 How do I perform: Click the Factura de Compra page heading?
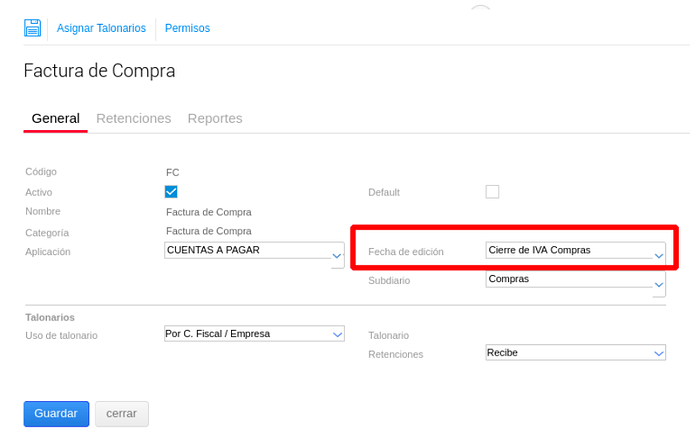coord(99,71)
